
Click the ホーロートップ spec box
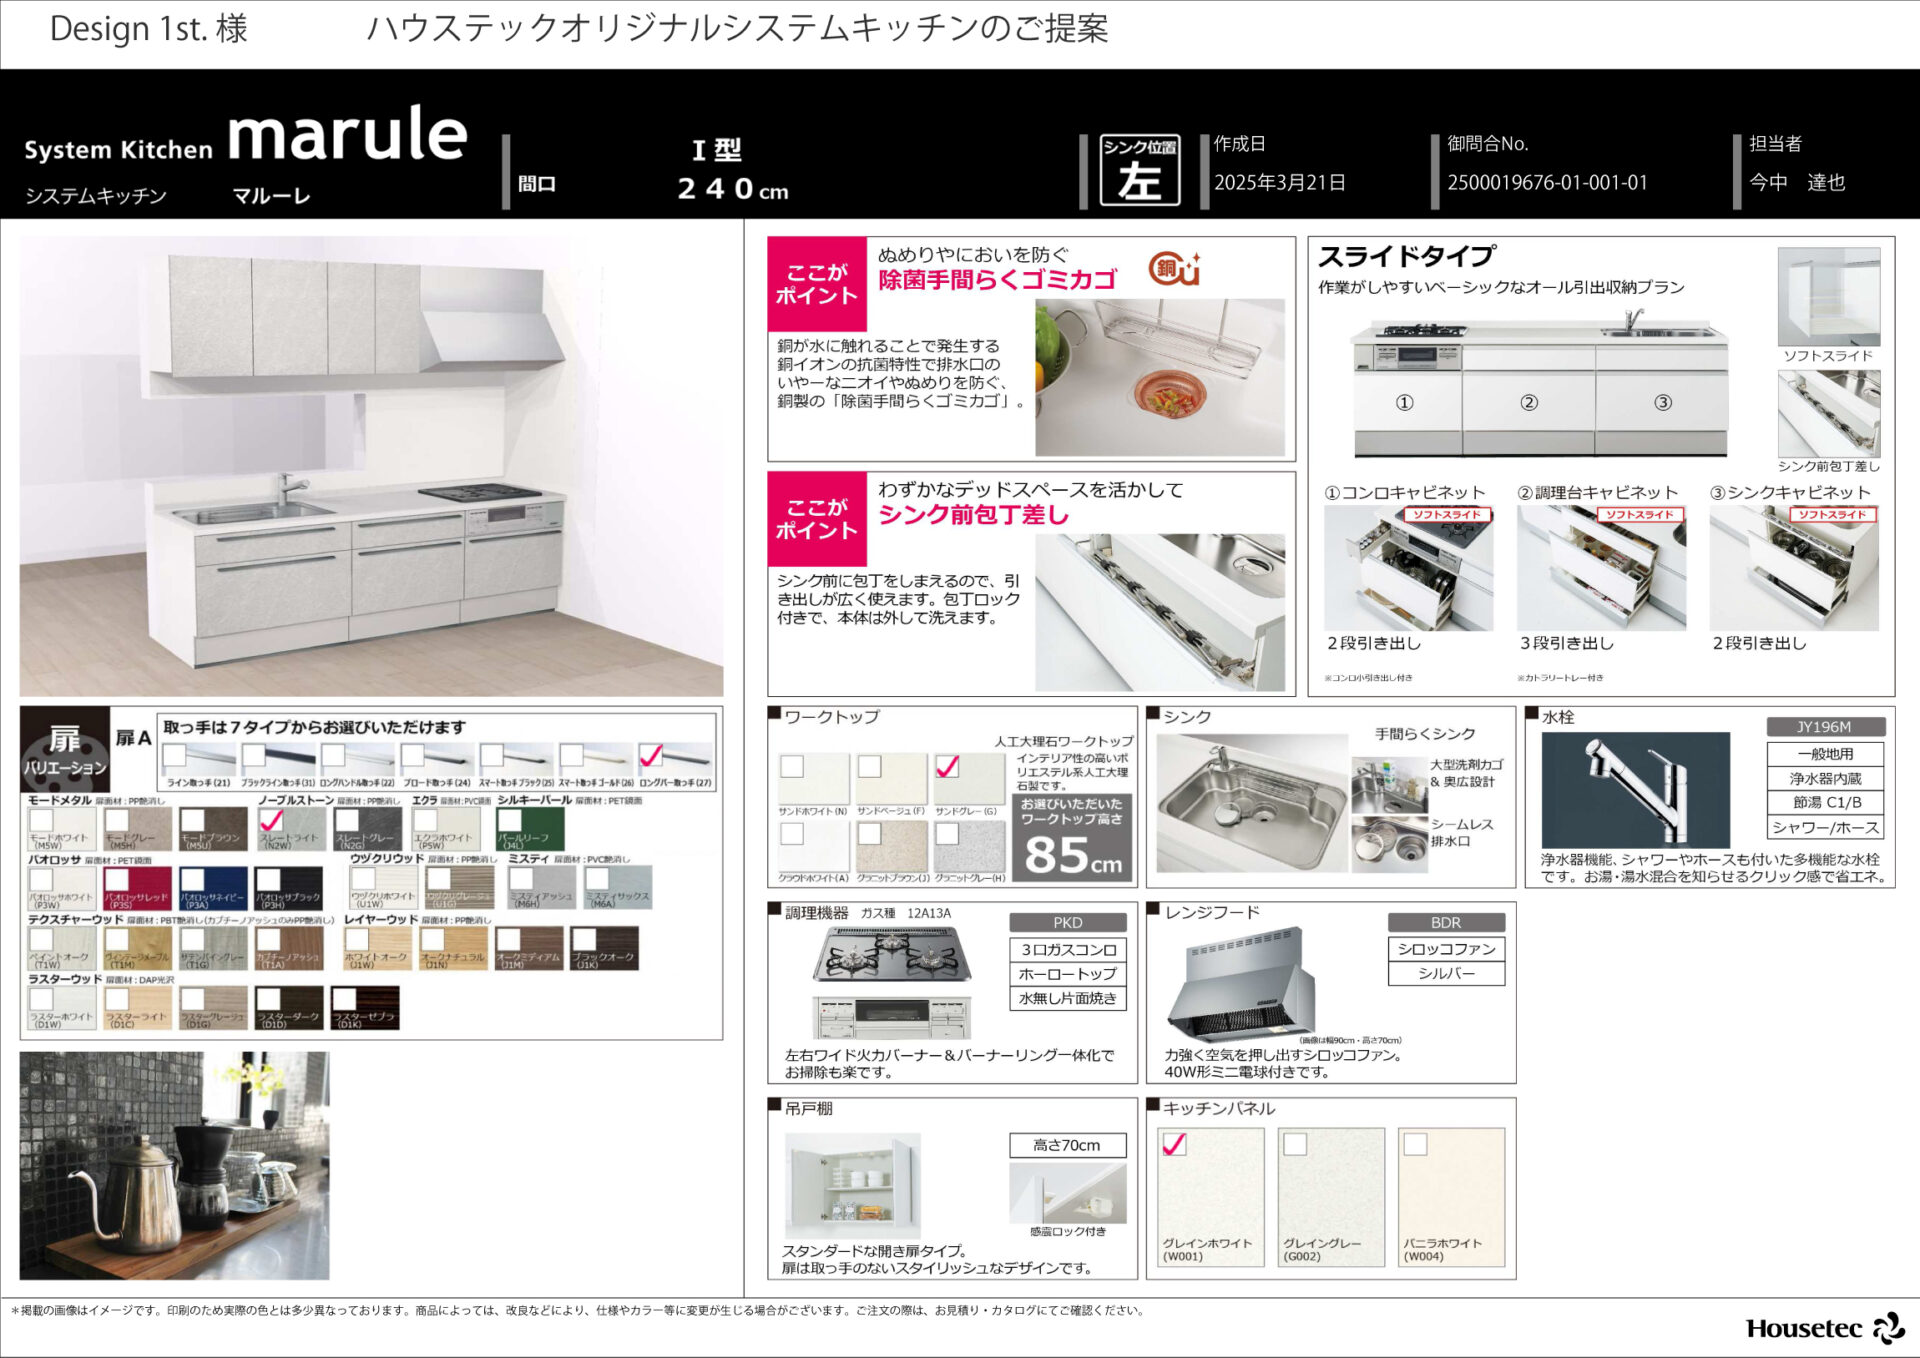[1067, 973]
